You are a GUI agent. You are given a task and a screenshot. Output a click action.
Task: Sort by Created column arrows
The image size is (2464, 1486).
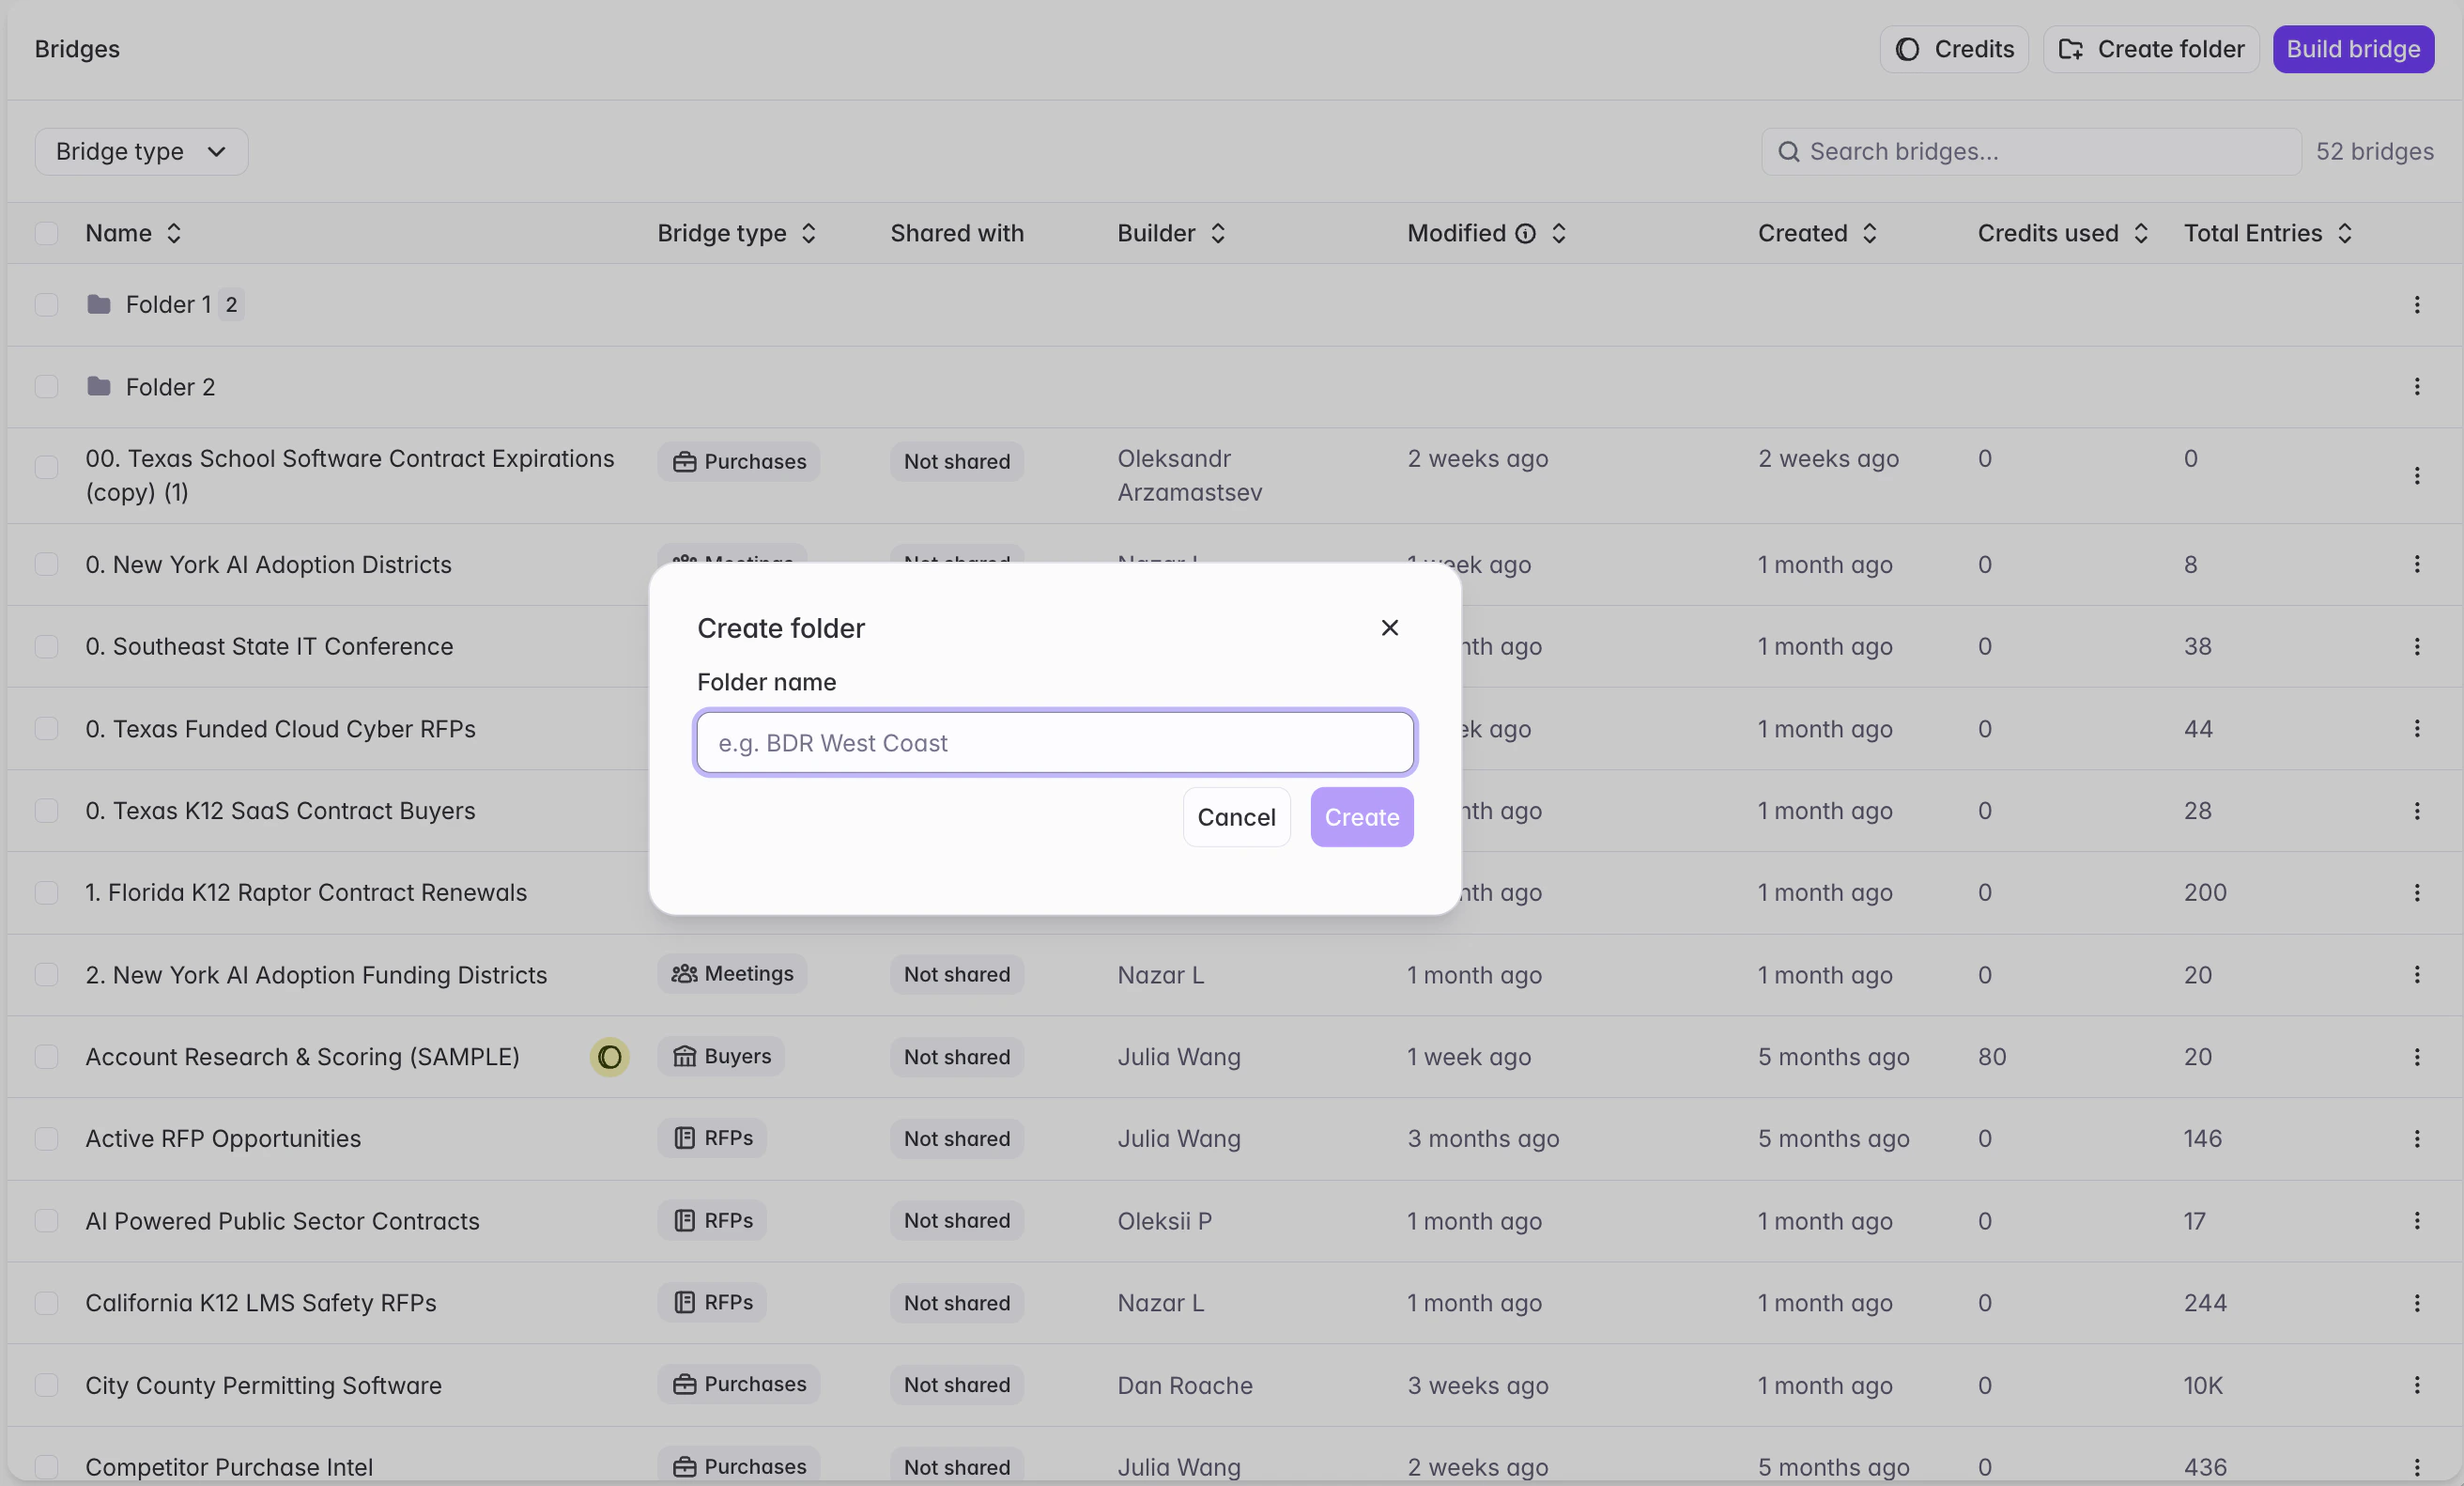point(1869,233)
